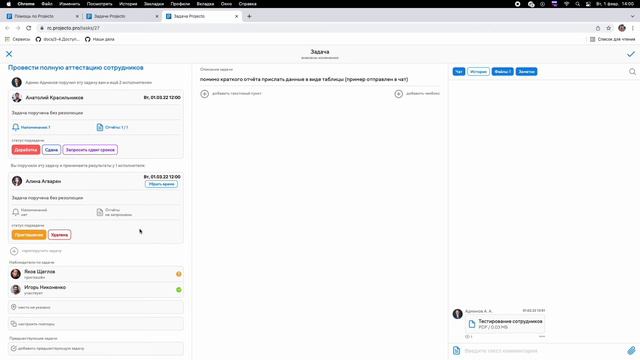Open a new browser tab with plus
640x360 pixels.
pos(249,16)
